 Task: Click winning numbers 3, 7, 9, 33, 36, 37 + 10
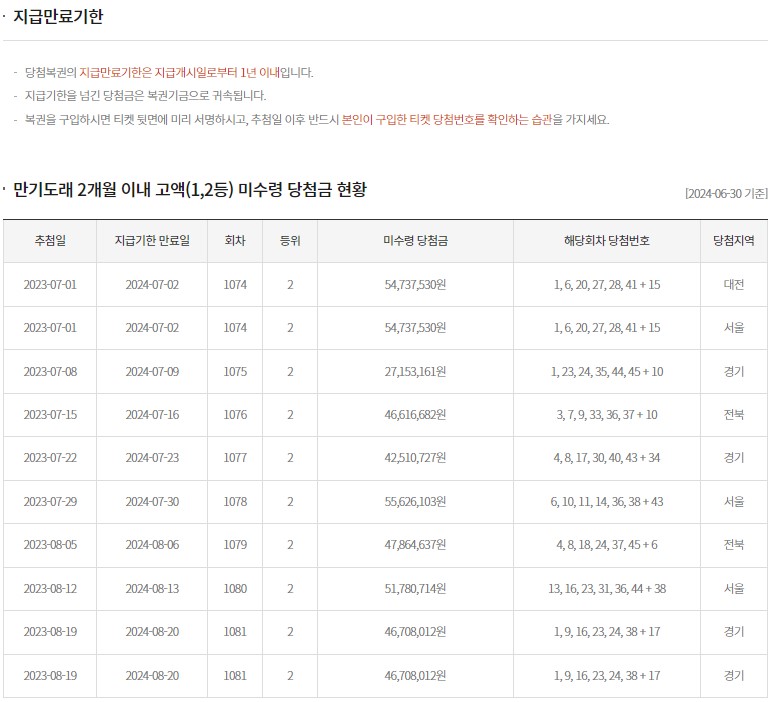click(607, 415)
